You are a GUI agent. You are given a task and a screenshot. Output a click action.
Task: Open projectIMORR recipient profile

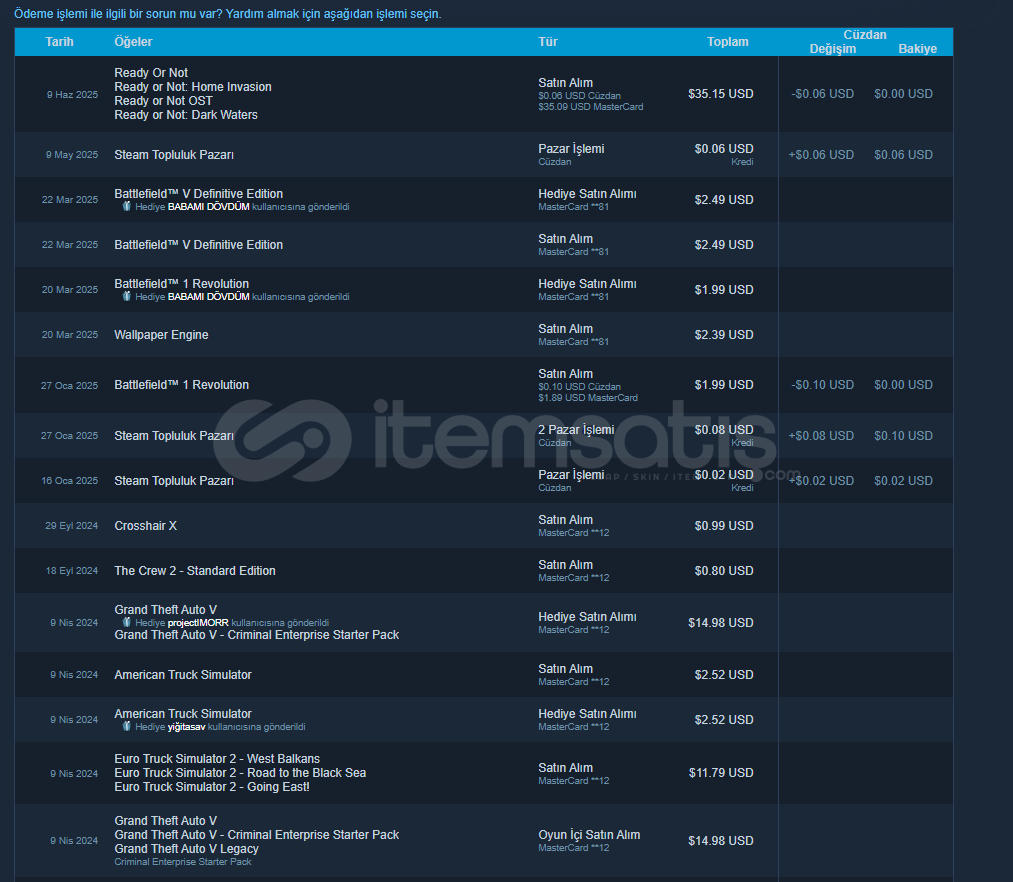[198, 623]
